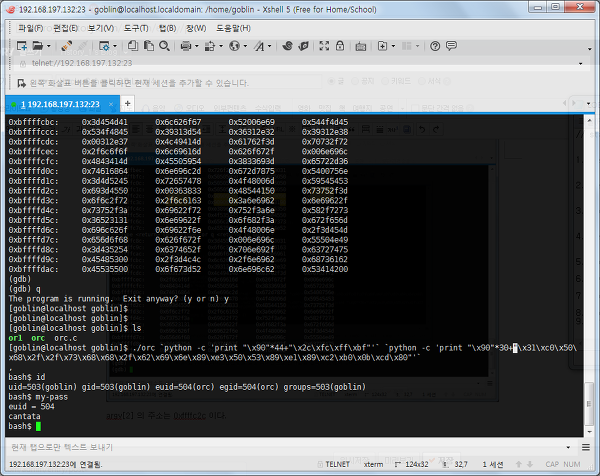
Task: Select the 192.168.197.132:23 session tab
Action: point(60,104)
